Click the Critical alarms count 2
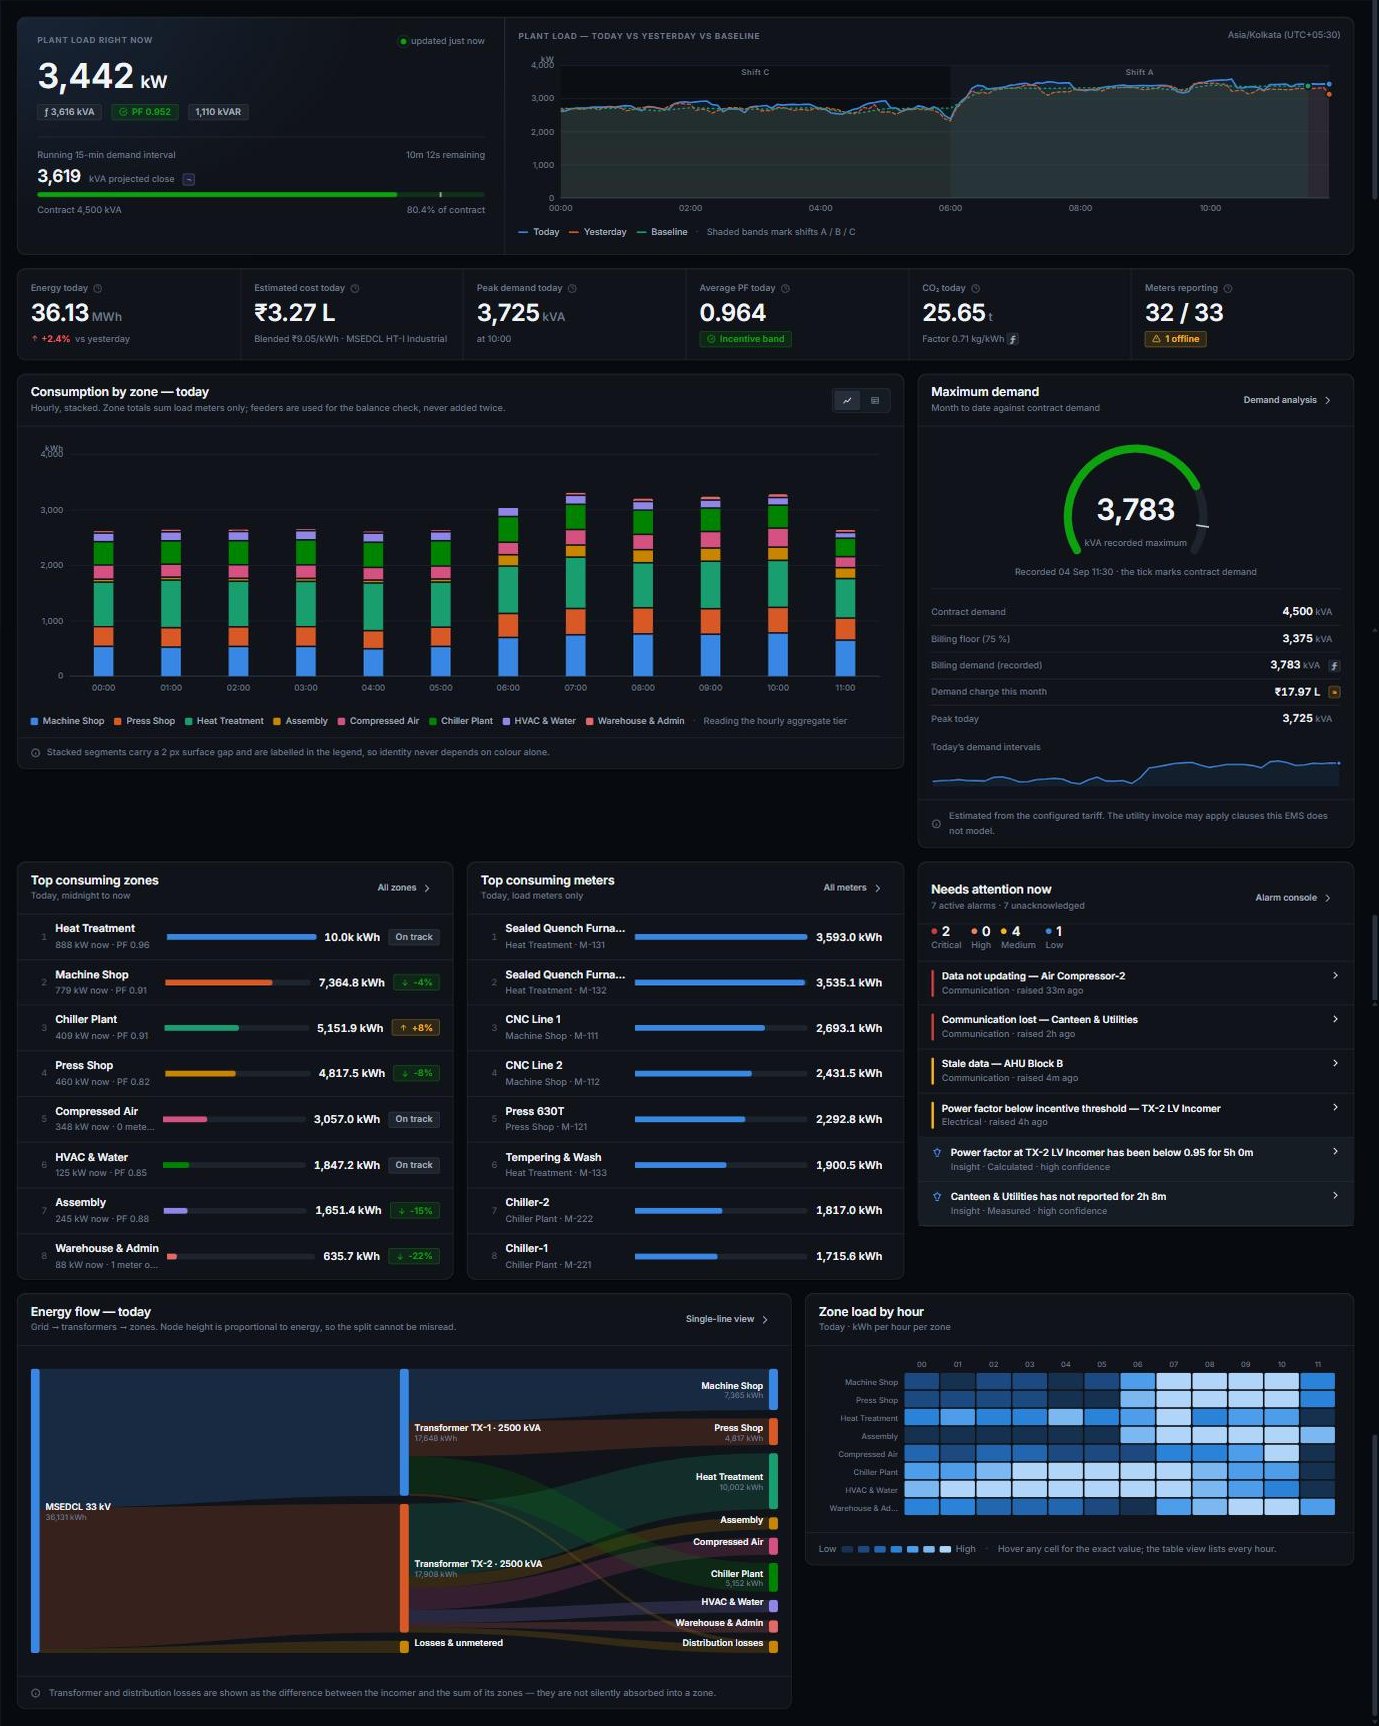The height and width of the screenshot is (1726, 1379). (945, 931)
